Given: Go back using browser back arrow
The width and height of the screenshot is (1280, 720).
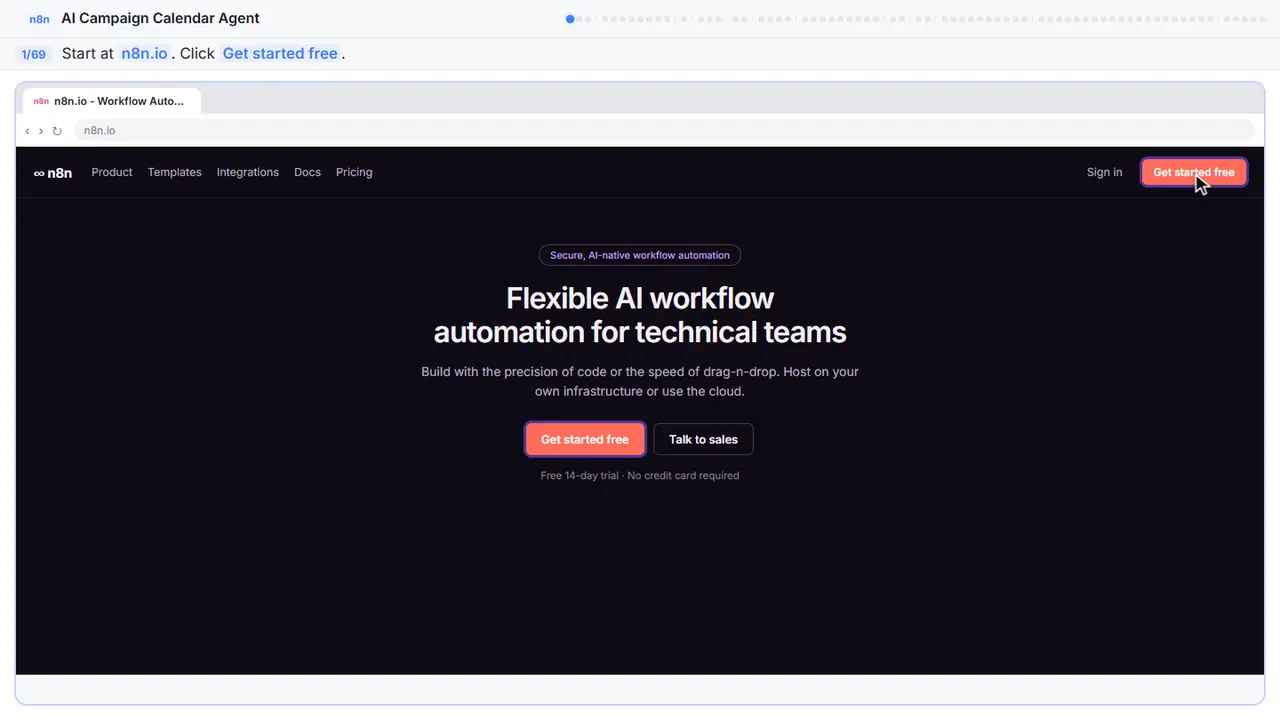Looking at the screenshot, I should [27, 131].
